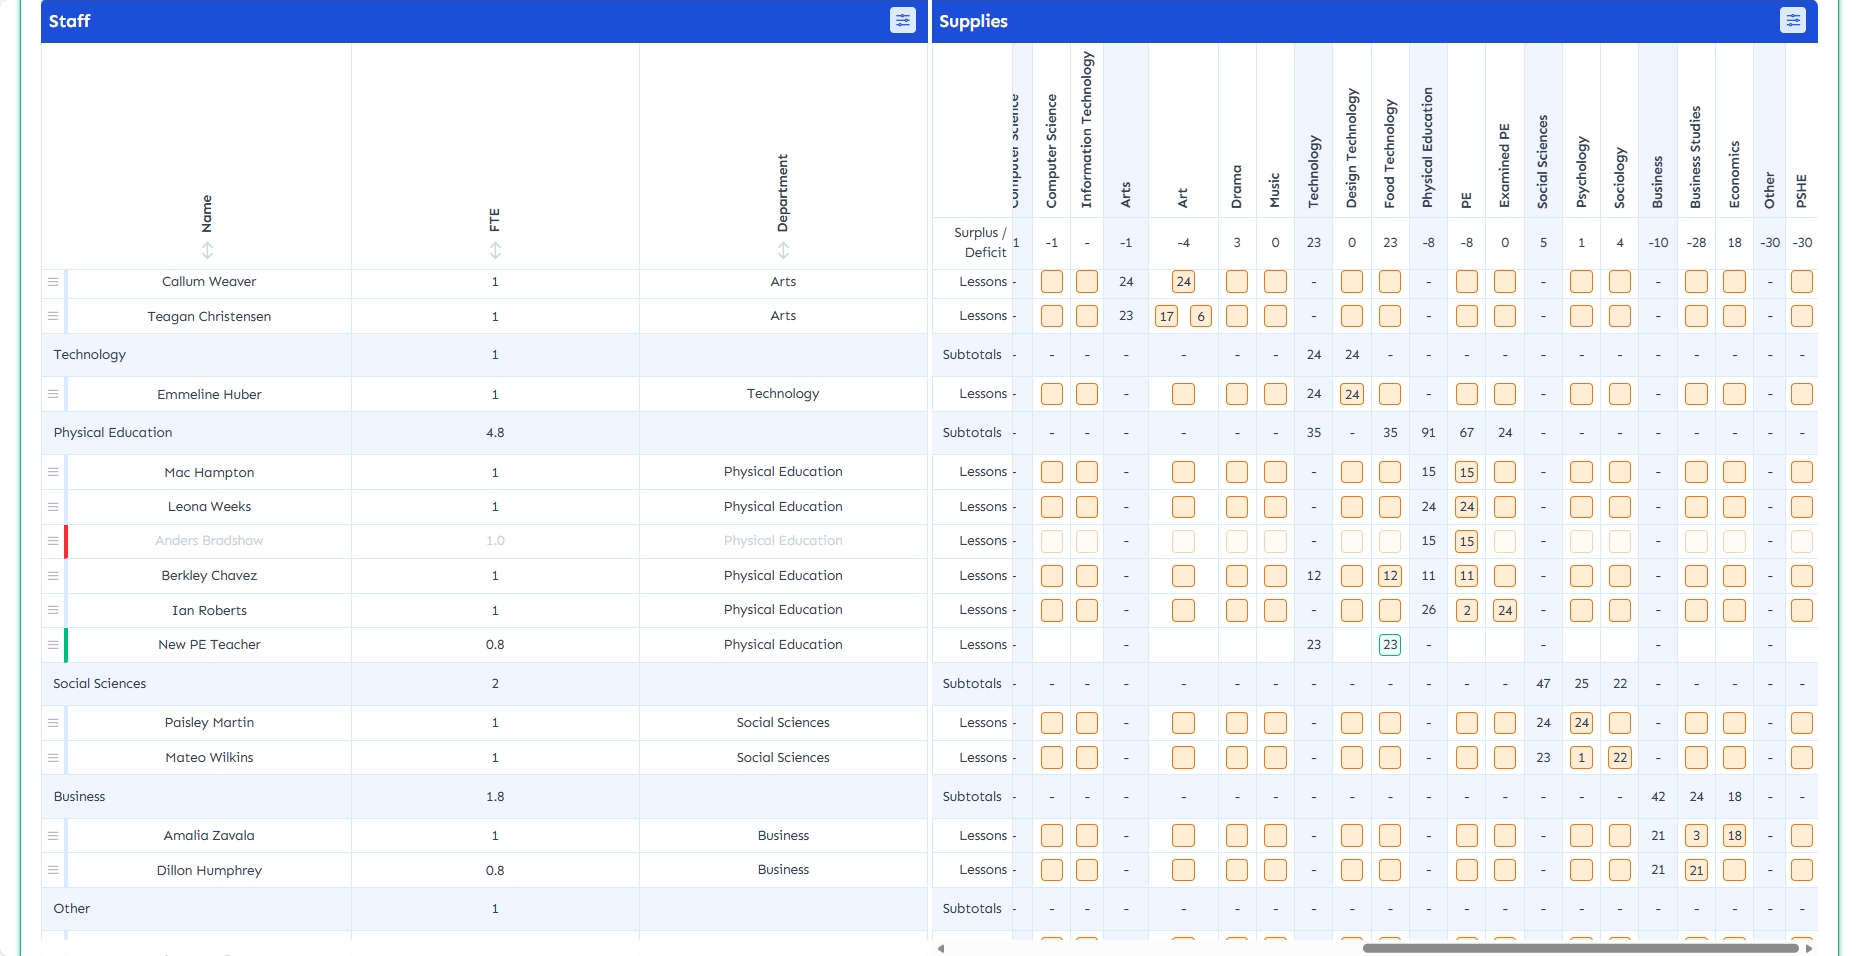
Task: Click drag handle for Callum Weaver row
Action: (x=53, y=282)
